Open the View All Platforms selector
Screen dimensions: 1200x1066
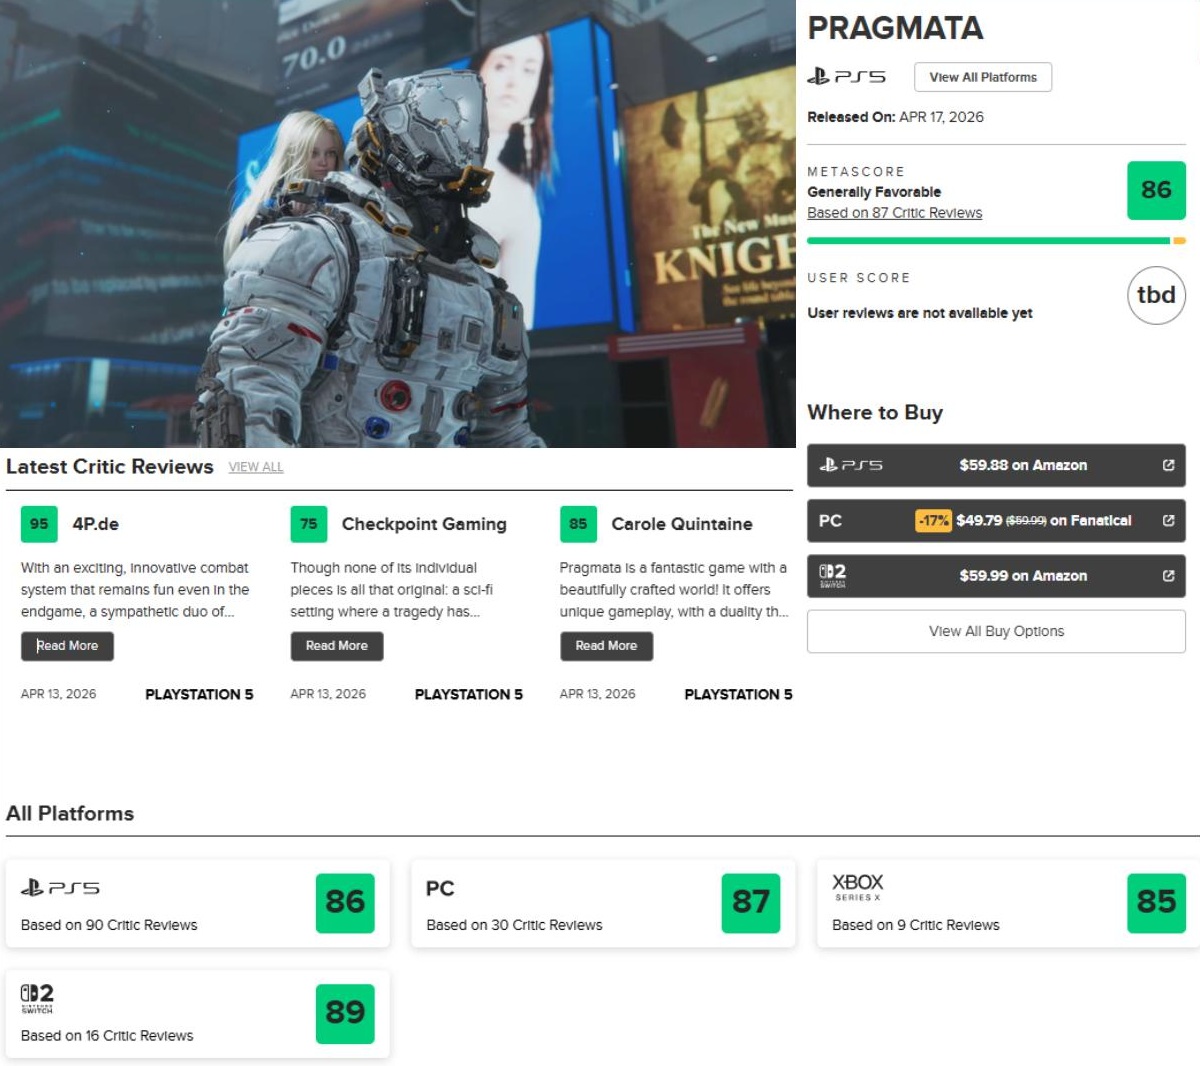[983, 76]
